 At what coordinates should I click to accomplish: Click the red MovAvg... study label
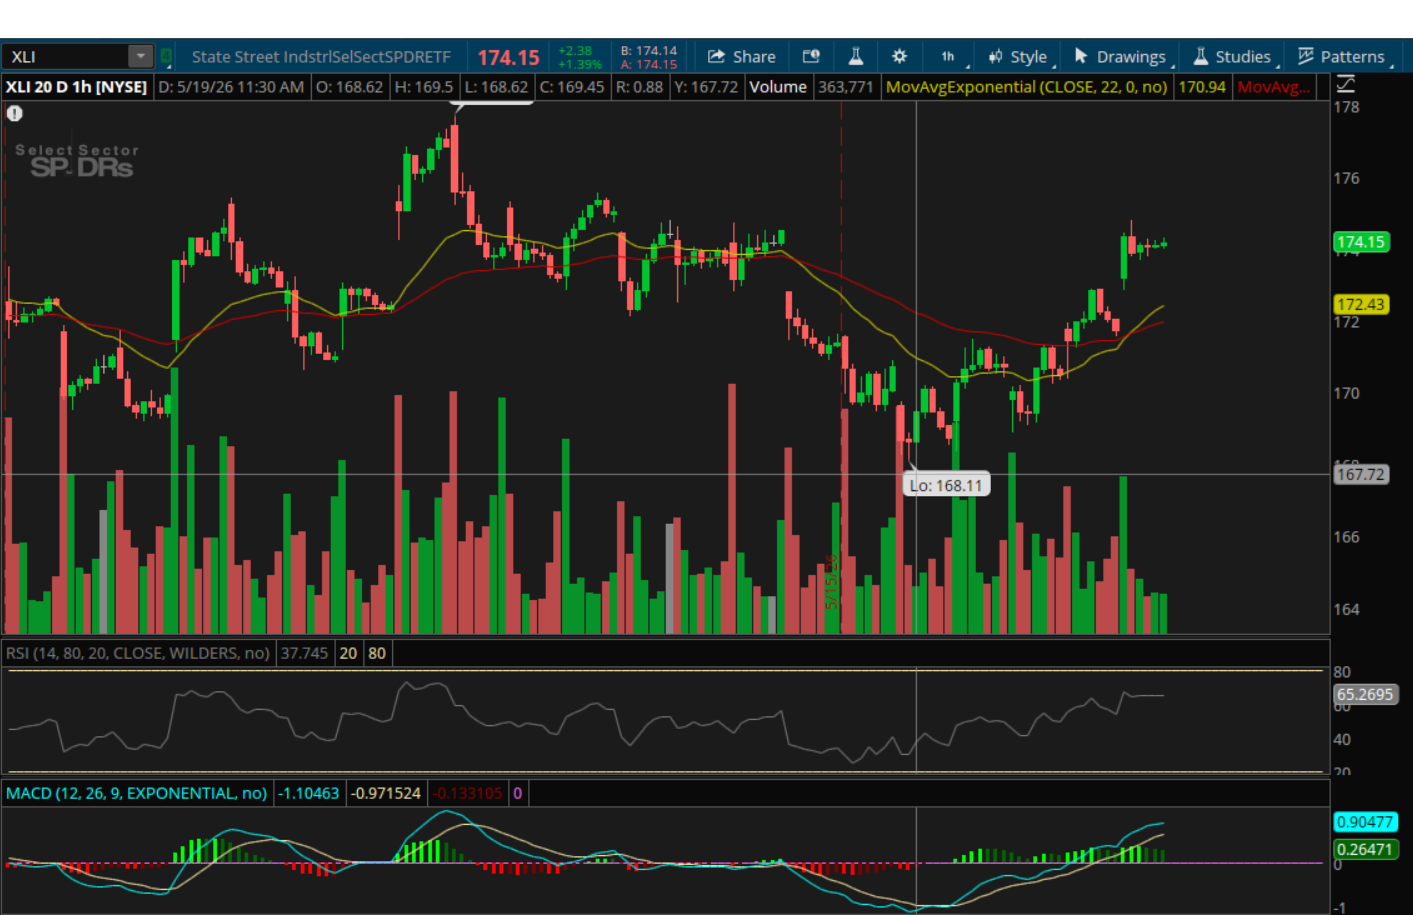point(1273,87)
